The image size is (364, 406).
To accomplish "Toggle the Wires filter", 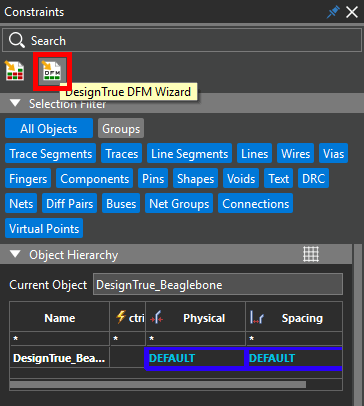I will point(295,153).
